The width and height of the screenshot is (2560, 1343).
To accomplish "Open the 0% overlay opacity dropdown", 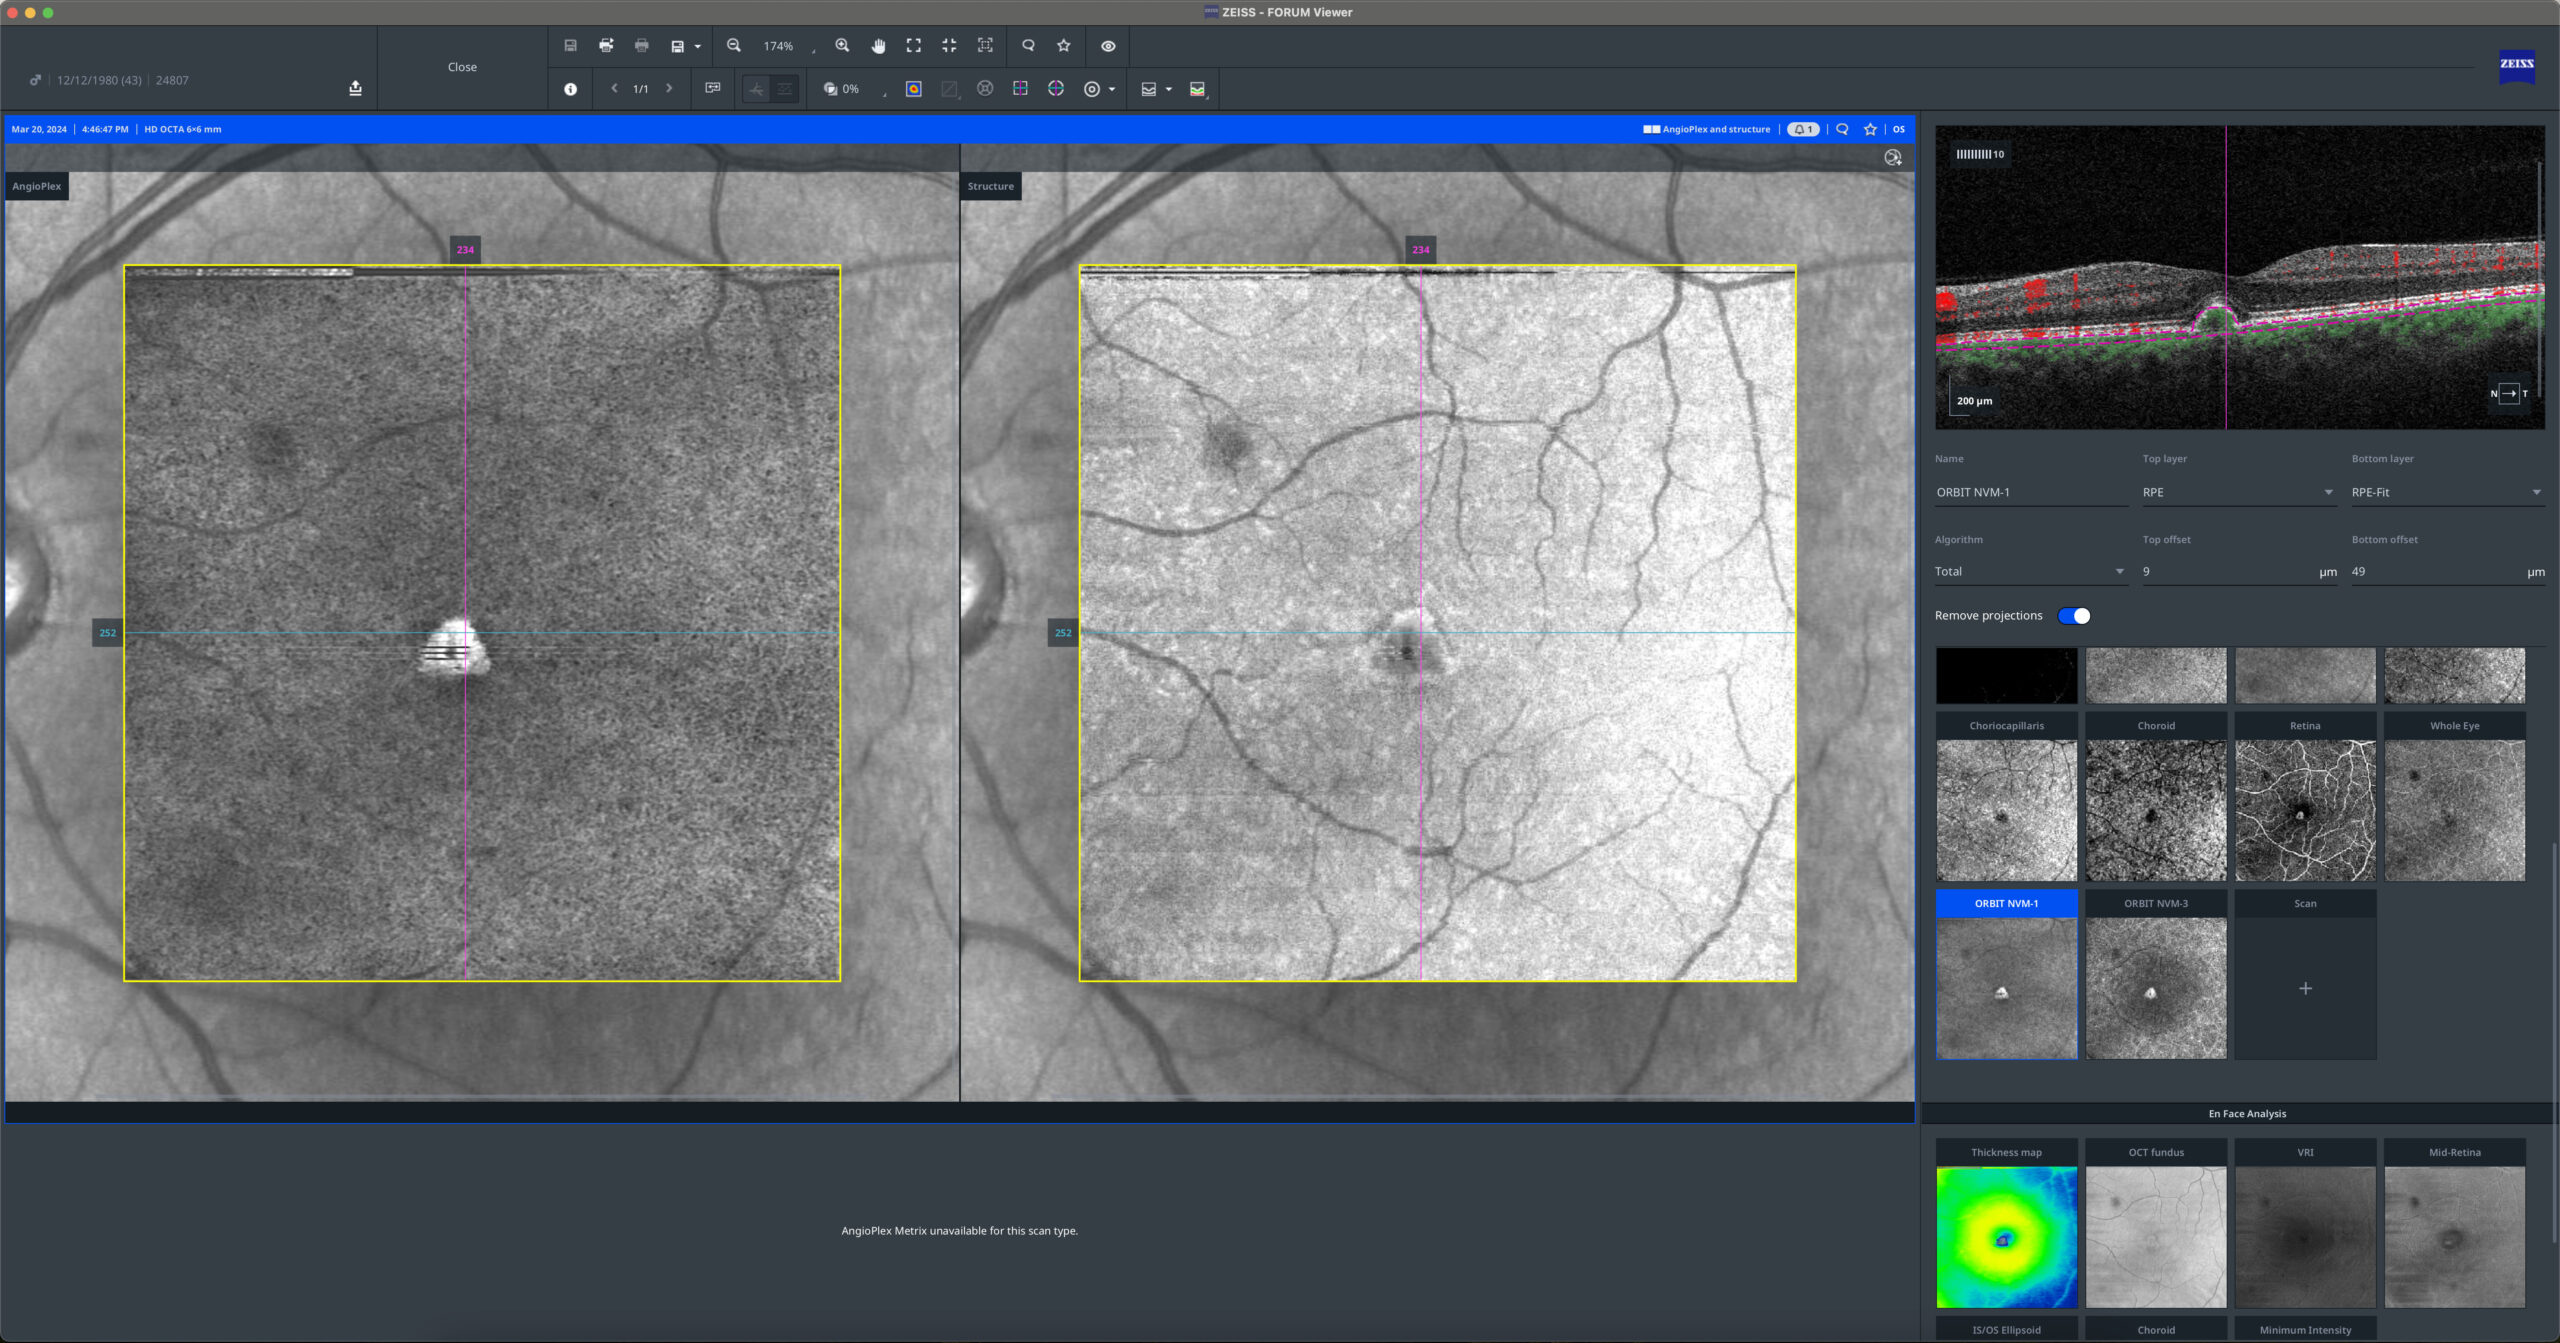I will point(856,89).
